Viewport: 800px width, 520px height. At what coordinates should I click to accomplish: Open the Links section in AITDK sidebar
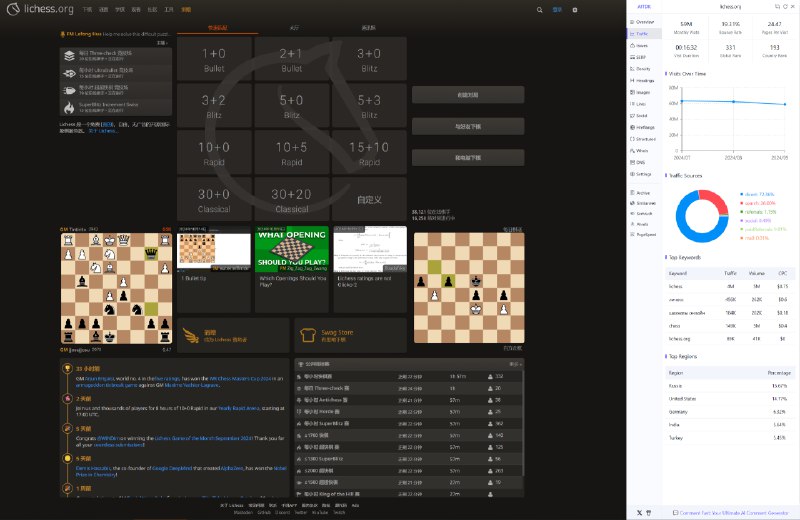(x=644, y=104)
